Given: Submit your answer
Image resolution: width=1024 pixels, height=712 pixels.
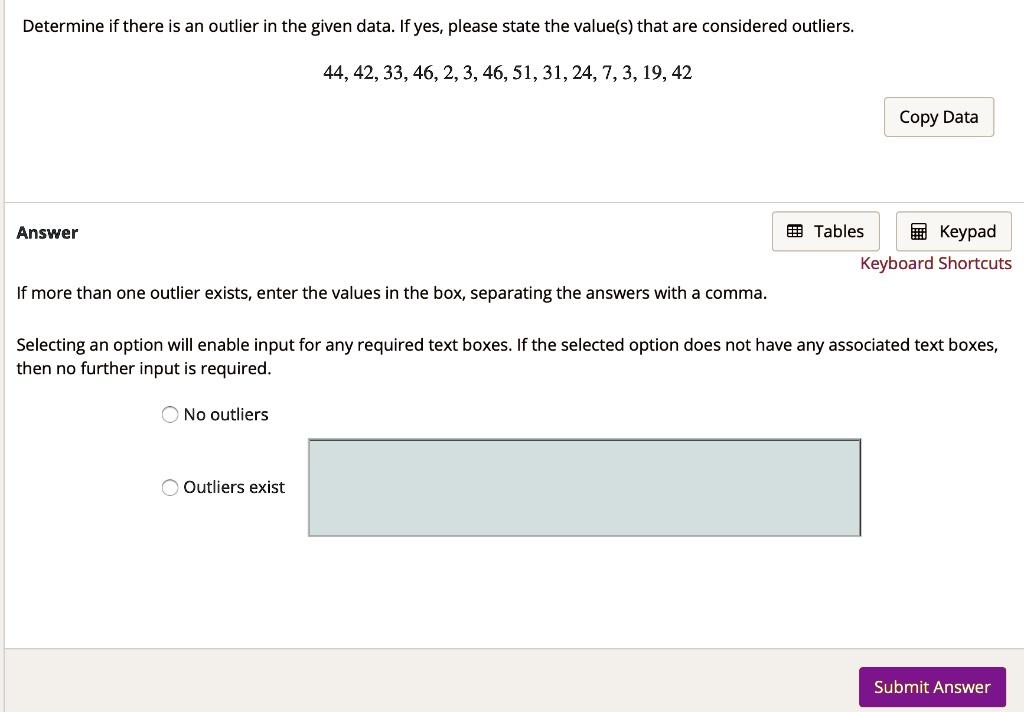Looking at the screenshot, I should [931, 687].
